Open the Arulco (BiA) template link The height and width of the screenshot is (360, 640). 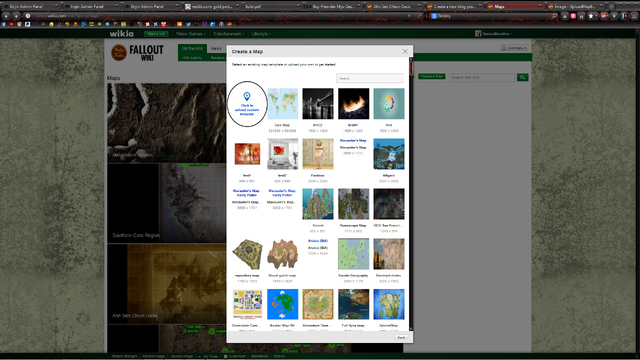(x=318, y=241)
